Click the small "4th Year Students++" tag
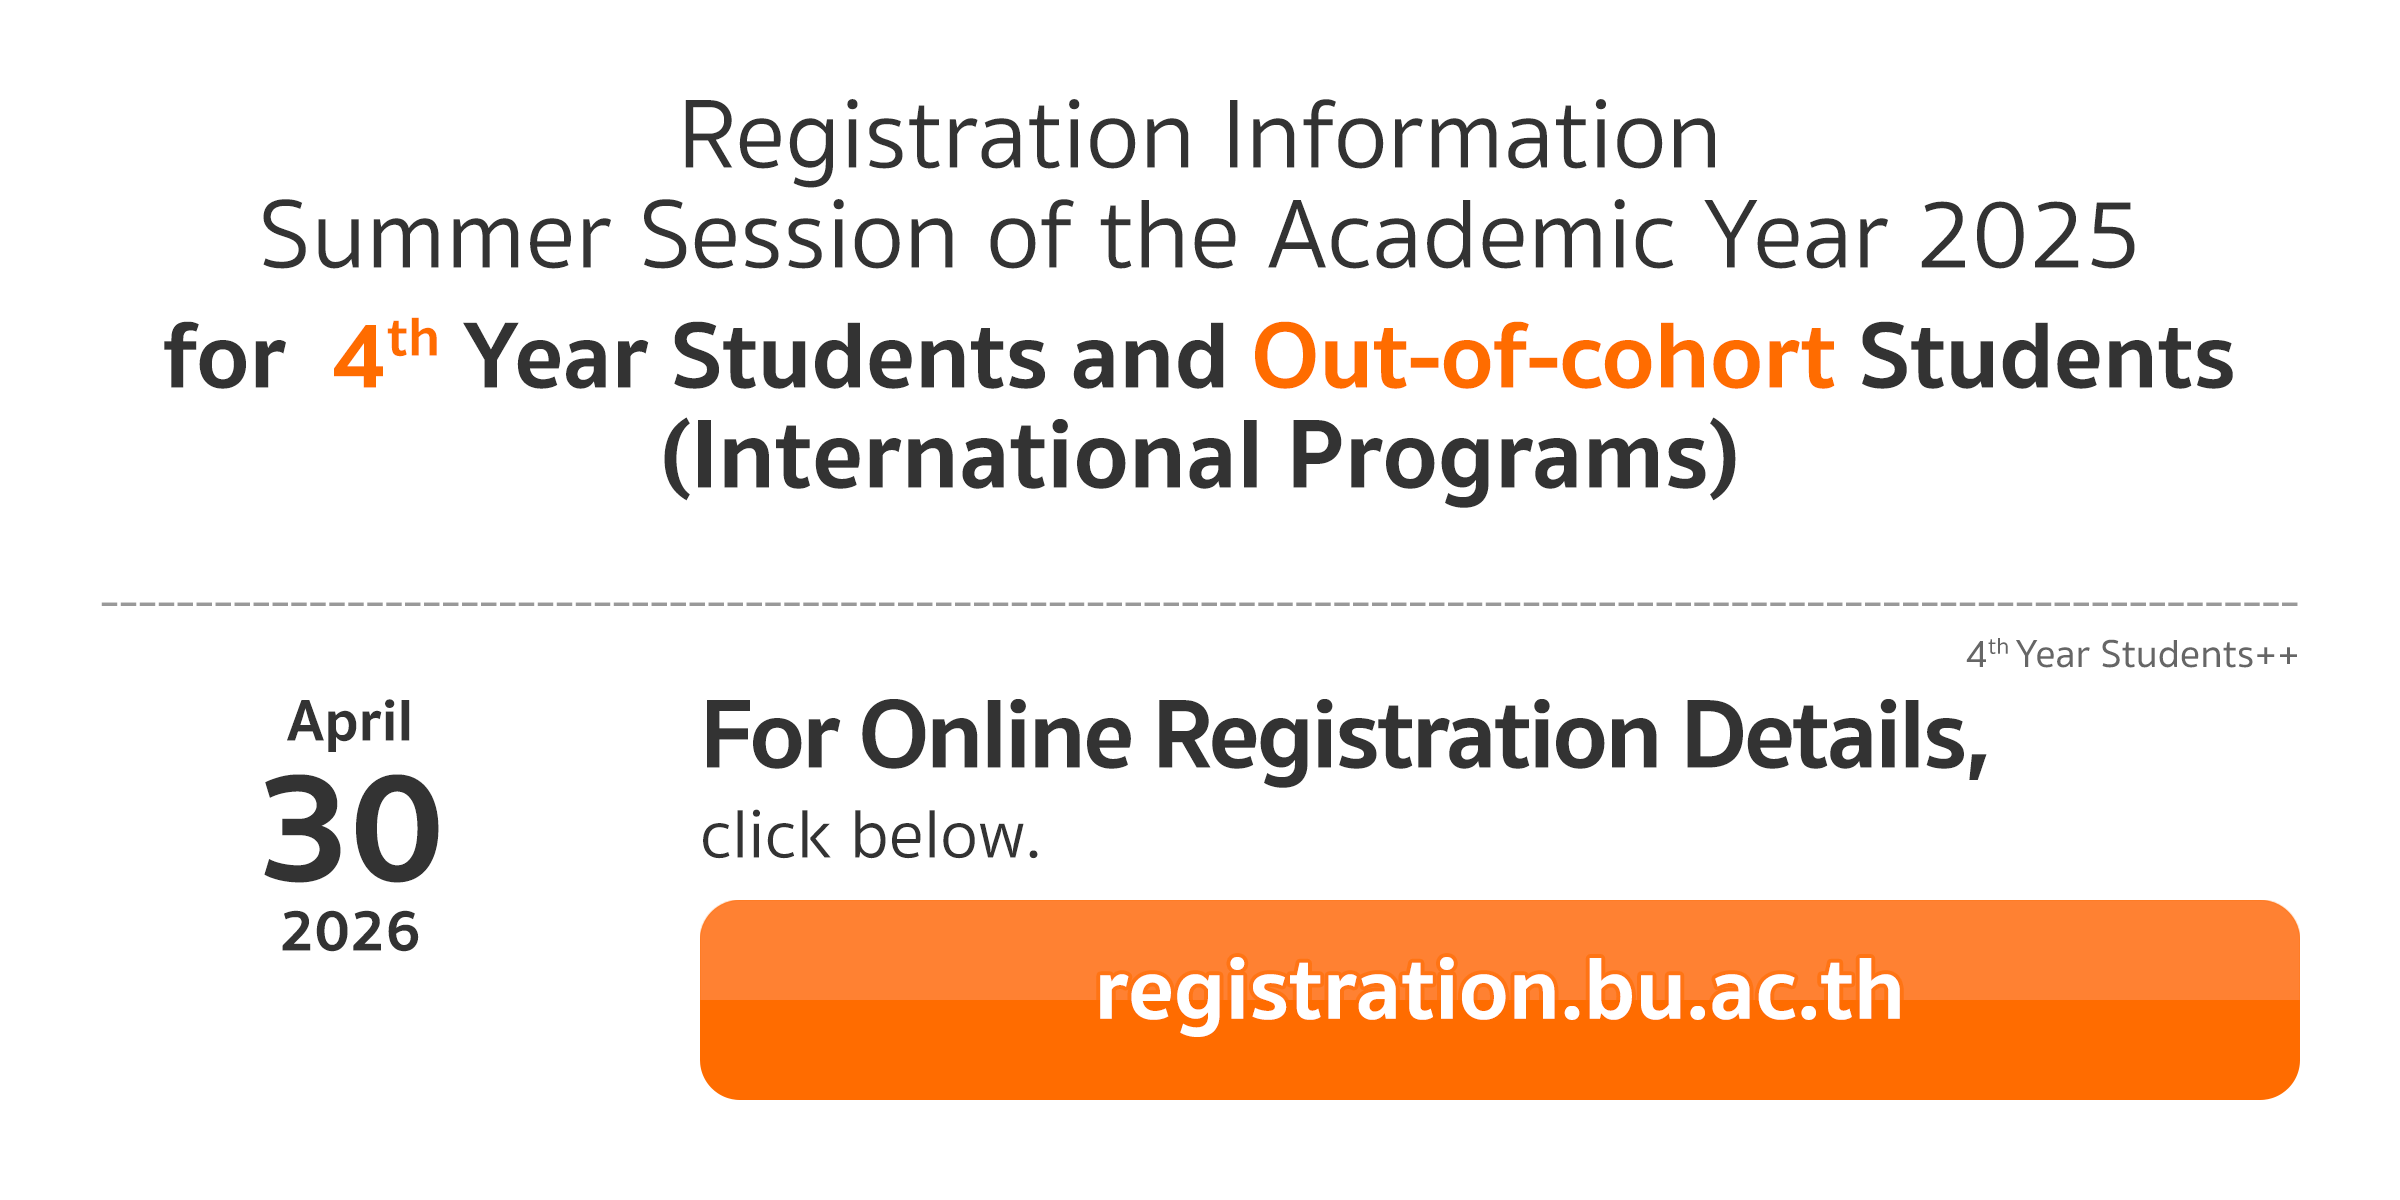The height and width of the screenshot is (1200, 2400). coord(2131,655)
